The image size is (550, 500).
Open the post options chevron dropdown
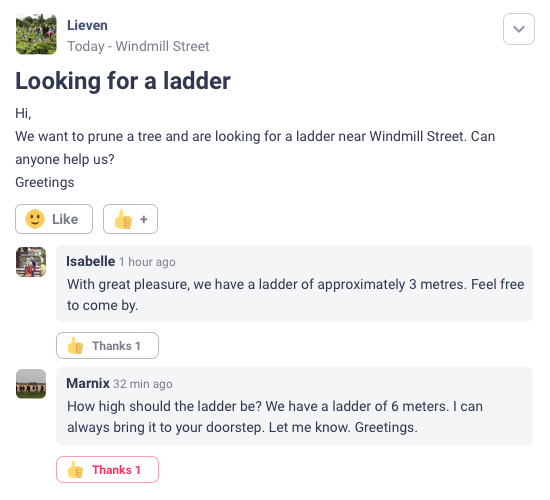(518, 29)
